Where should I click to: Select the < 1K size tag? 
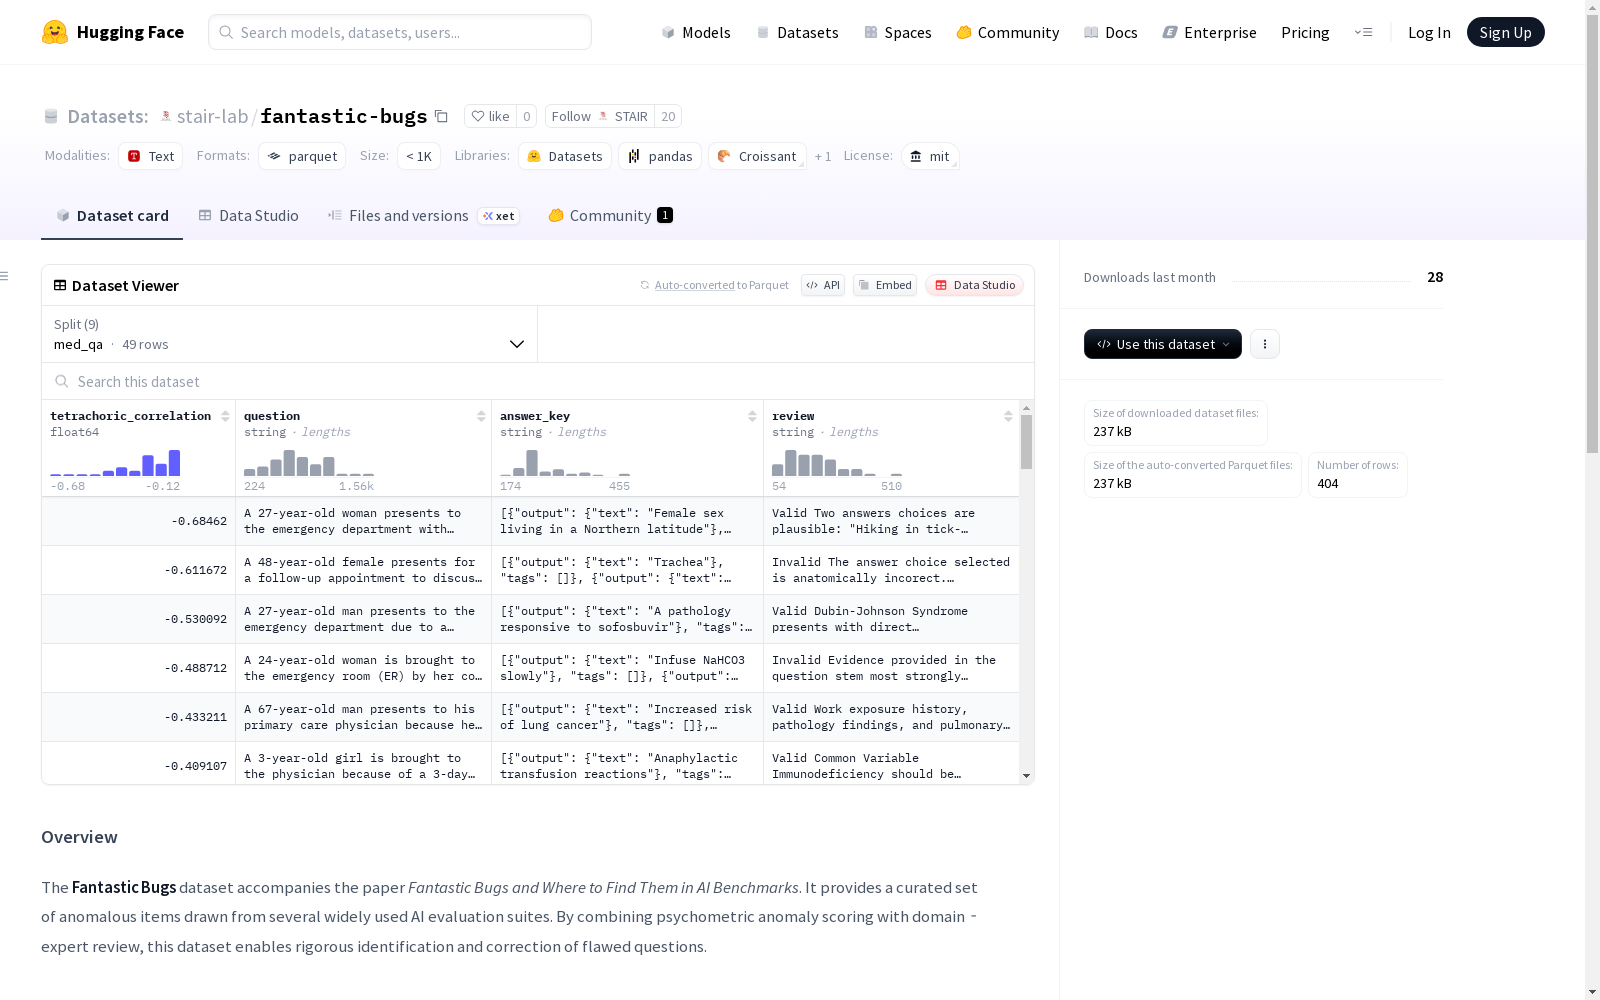click(x=419, y=156)
